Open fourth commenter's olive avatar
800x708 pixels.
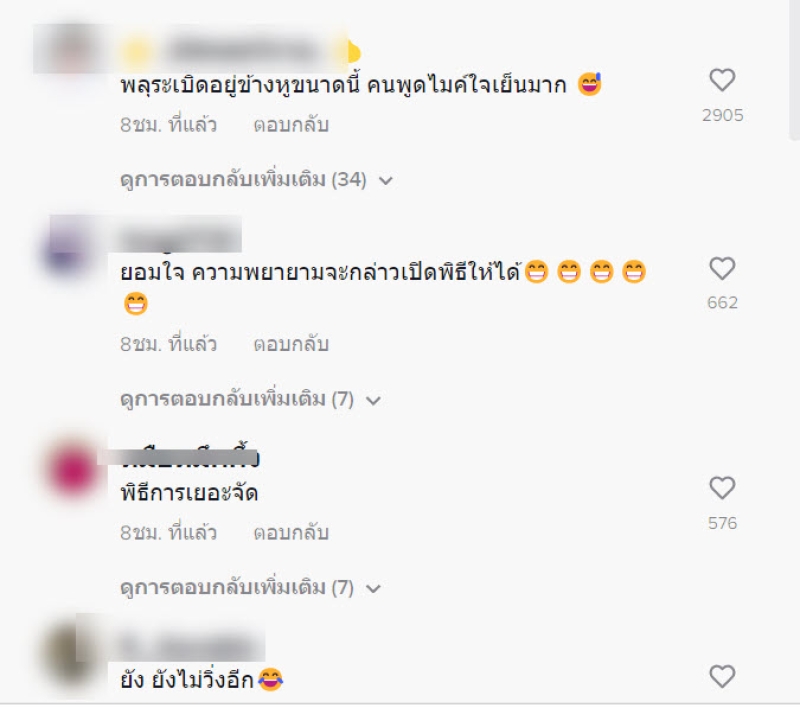pyautogui.click(x=70, y=655)
